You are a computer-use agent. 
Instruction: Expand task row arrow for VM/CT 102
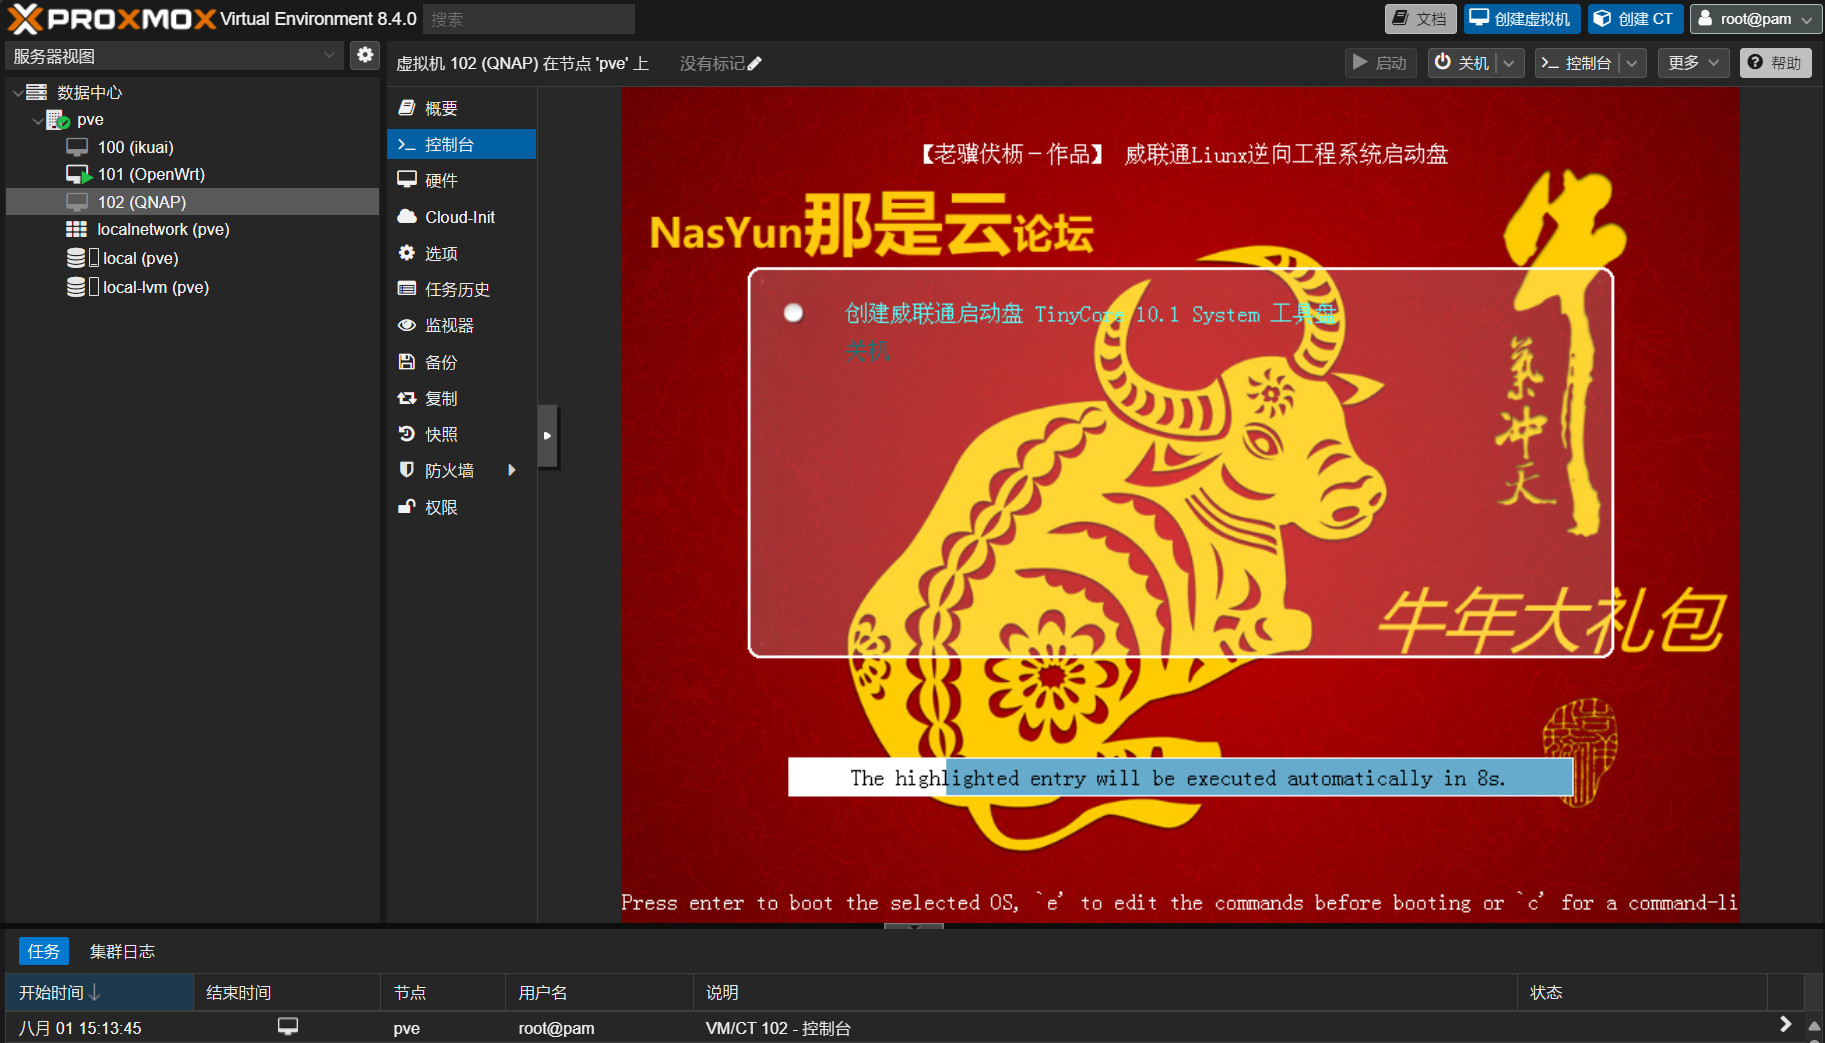[x=1785, y=1024]
